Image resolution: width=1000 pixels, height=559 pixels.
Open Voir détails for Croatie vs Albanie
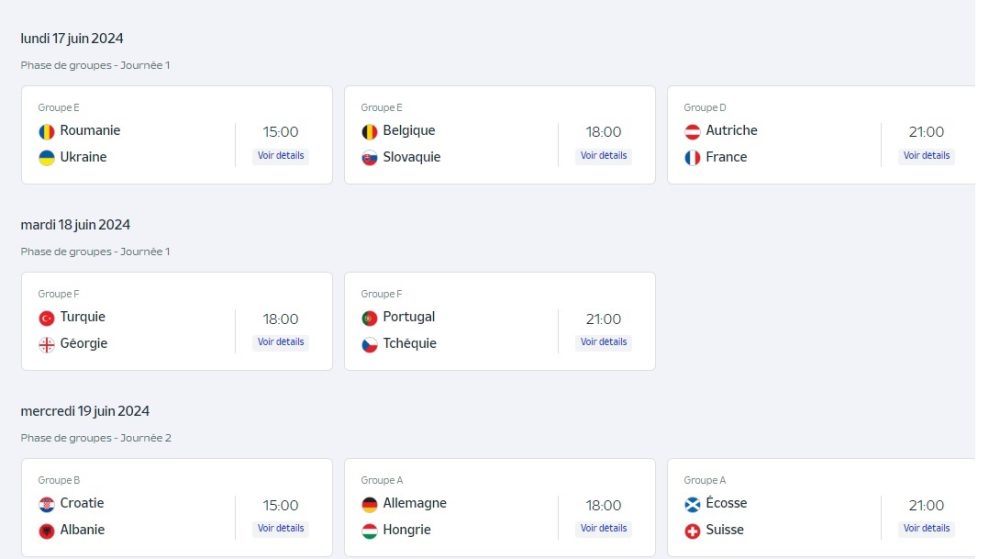tap(281, 528)
